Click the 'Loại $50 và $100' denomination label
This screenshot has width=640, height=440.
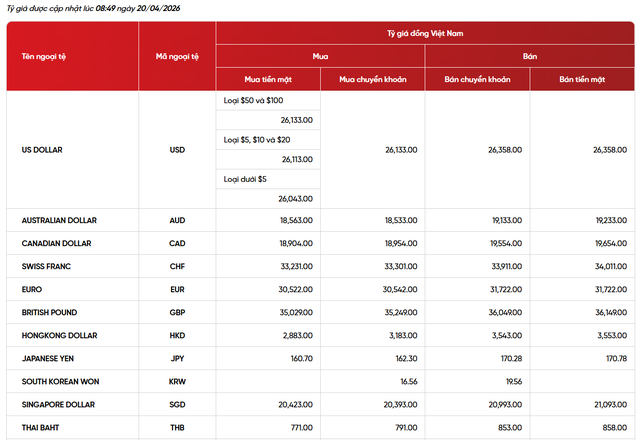254,101
